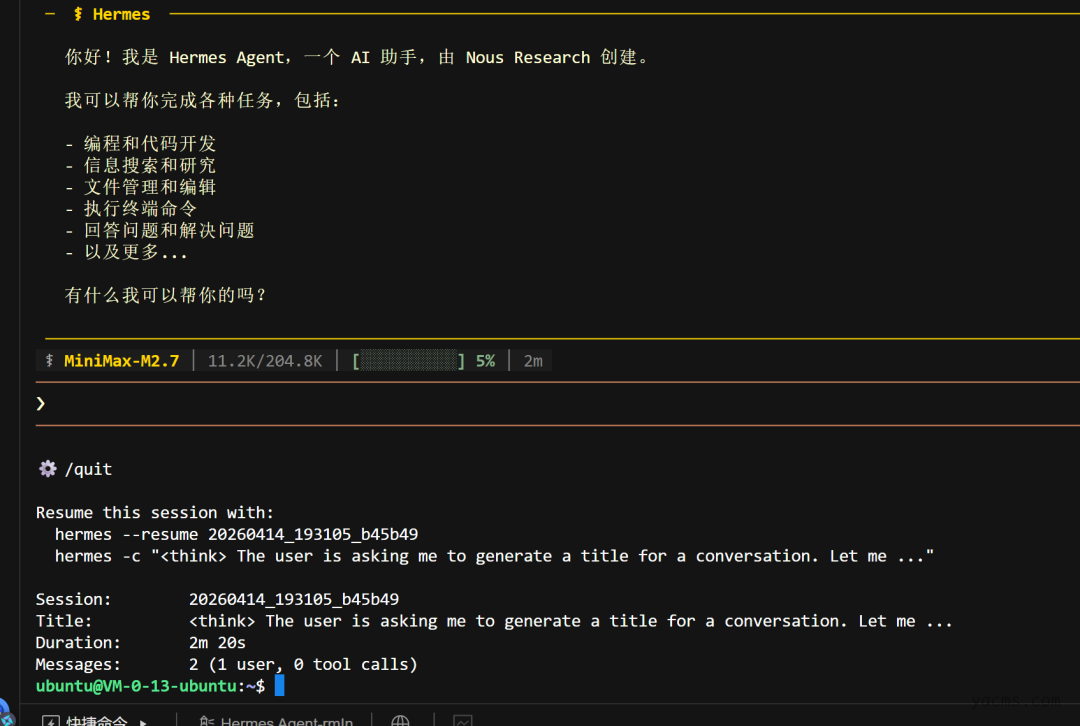
Task: Click the MiniMax-M2.7 model name
Action: click(121, 361)
